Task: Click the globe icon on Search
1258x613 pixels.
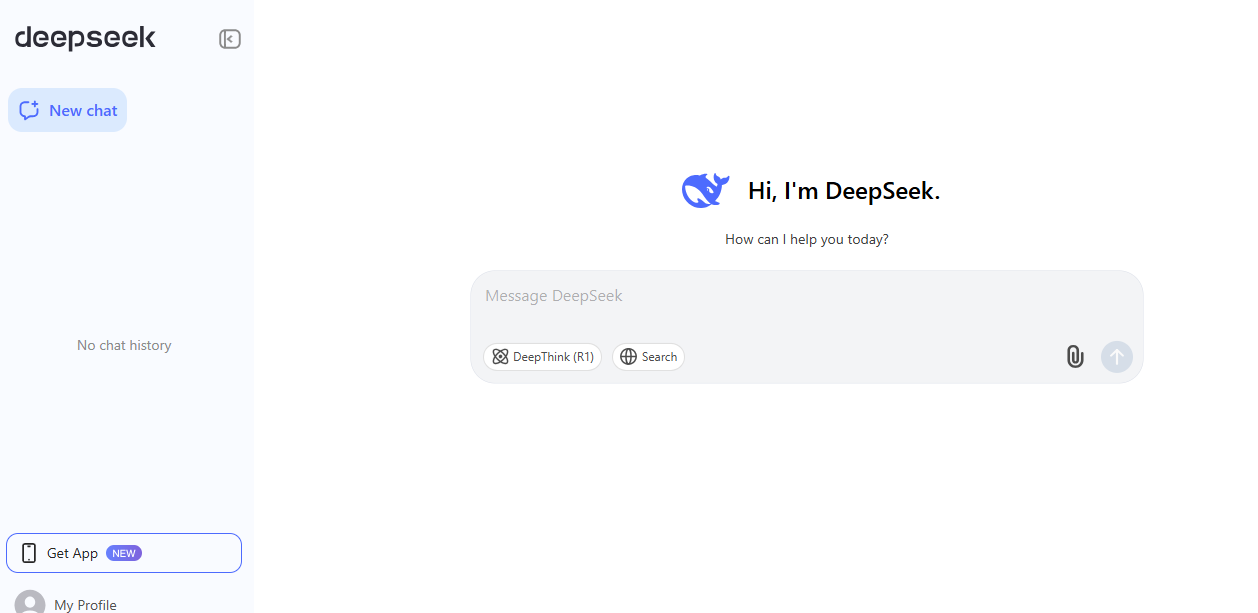Action: click(628, 357)
